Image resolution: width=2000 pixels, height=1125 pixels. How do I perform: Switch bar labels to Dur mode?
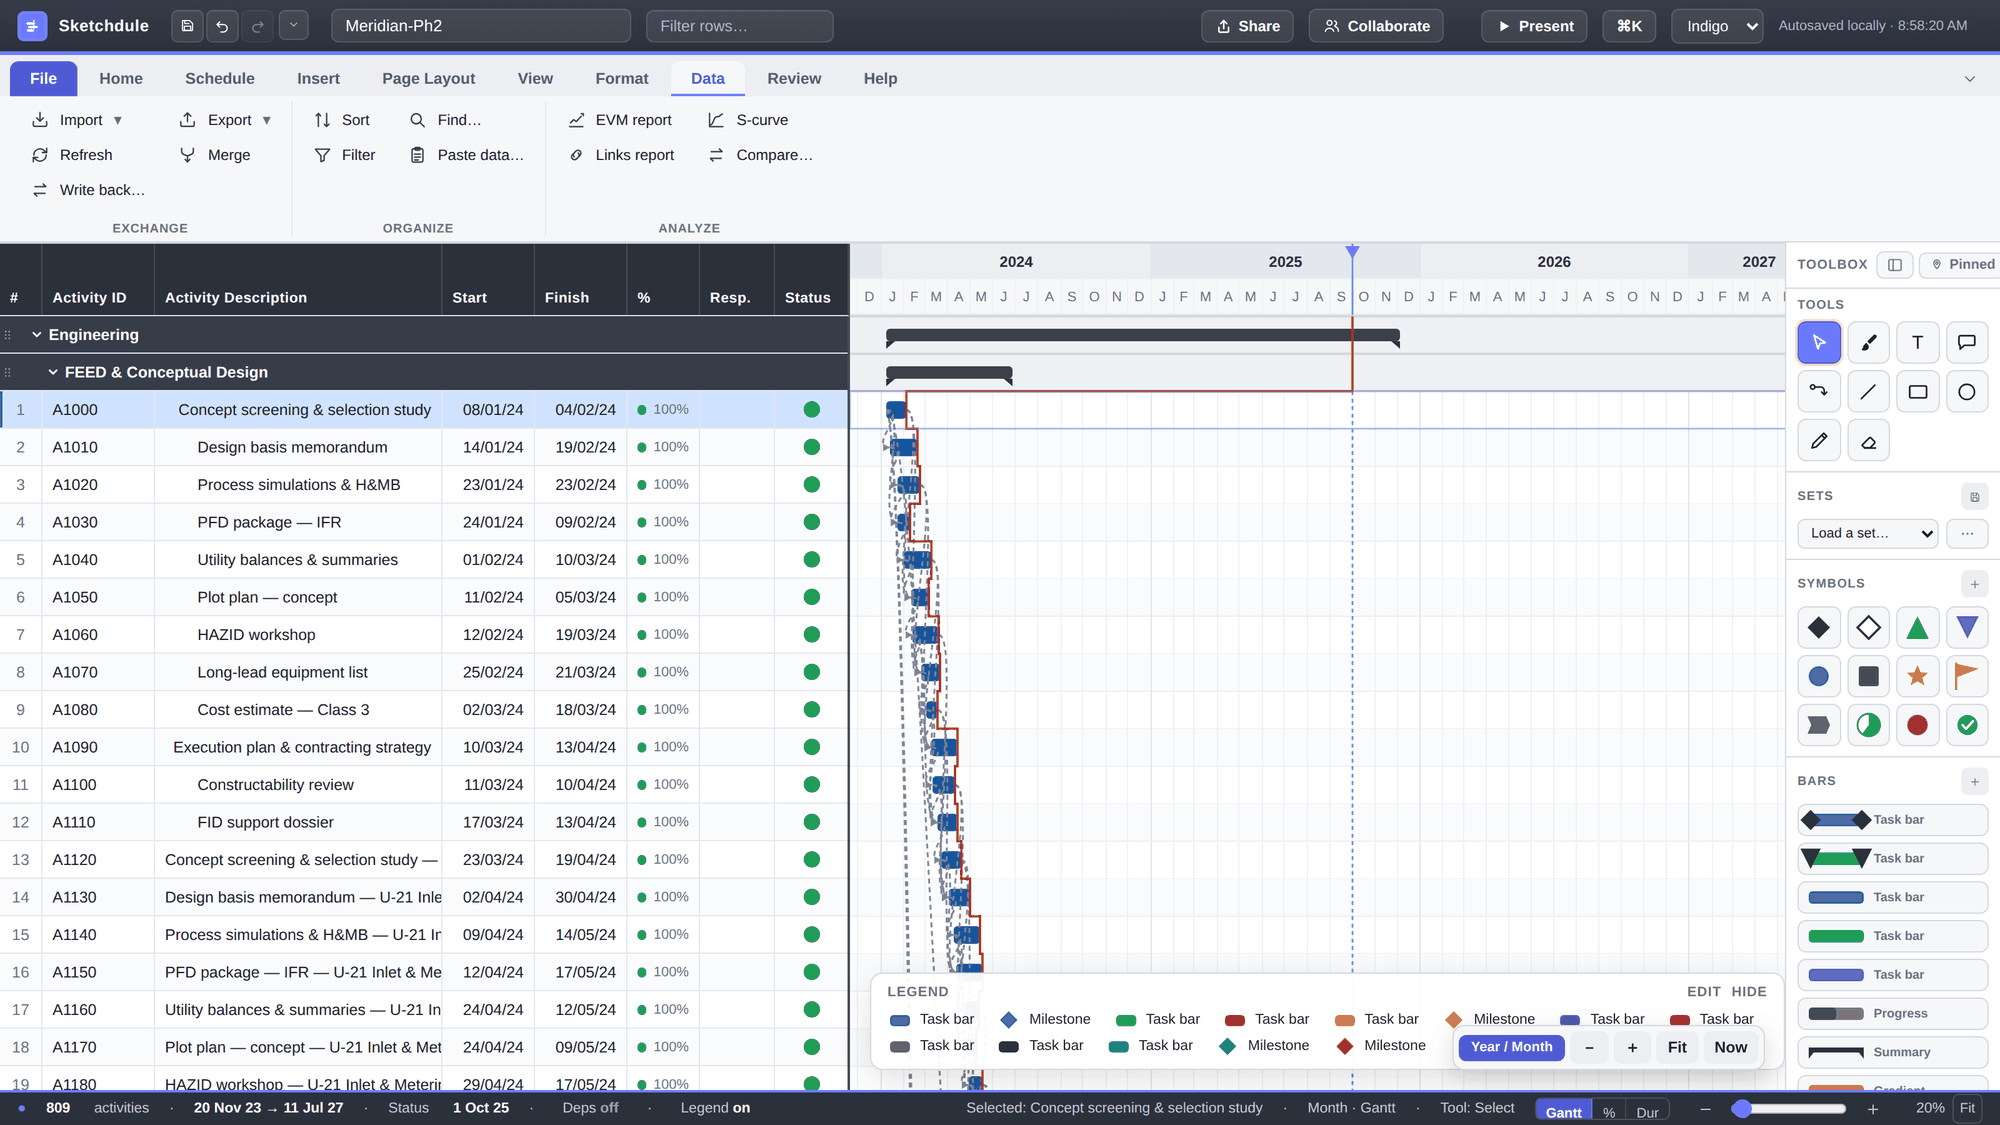[x=1648, y=1112]
